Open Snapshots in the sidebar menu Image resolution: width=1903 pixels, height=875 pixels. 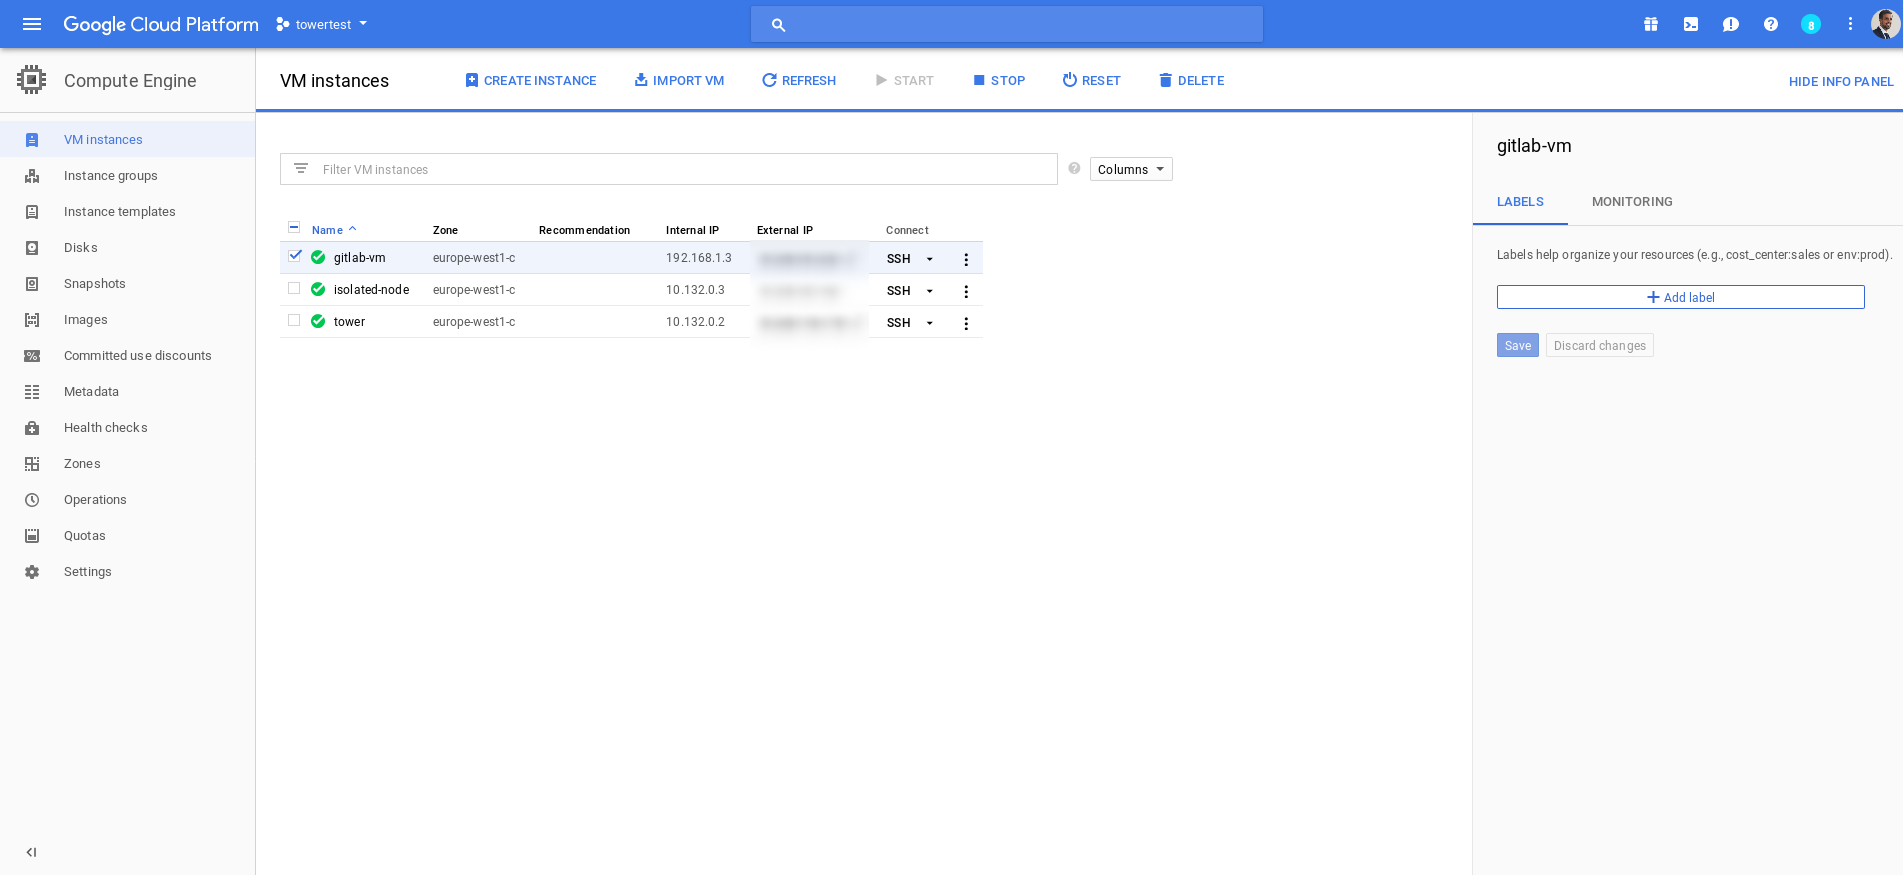click(95, 283)
